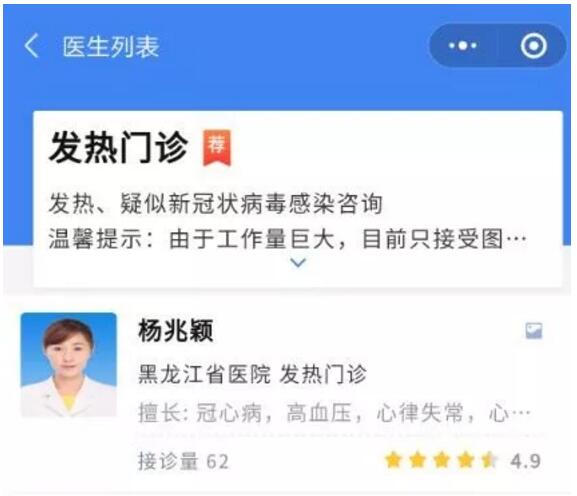Screen dimensions: 577x496
Task: Click 发热、疑似新冠状病毒感染咨询 description line
Action: tap(216, 203)
